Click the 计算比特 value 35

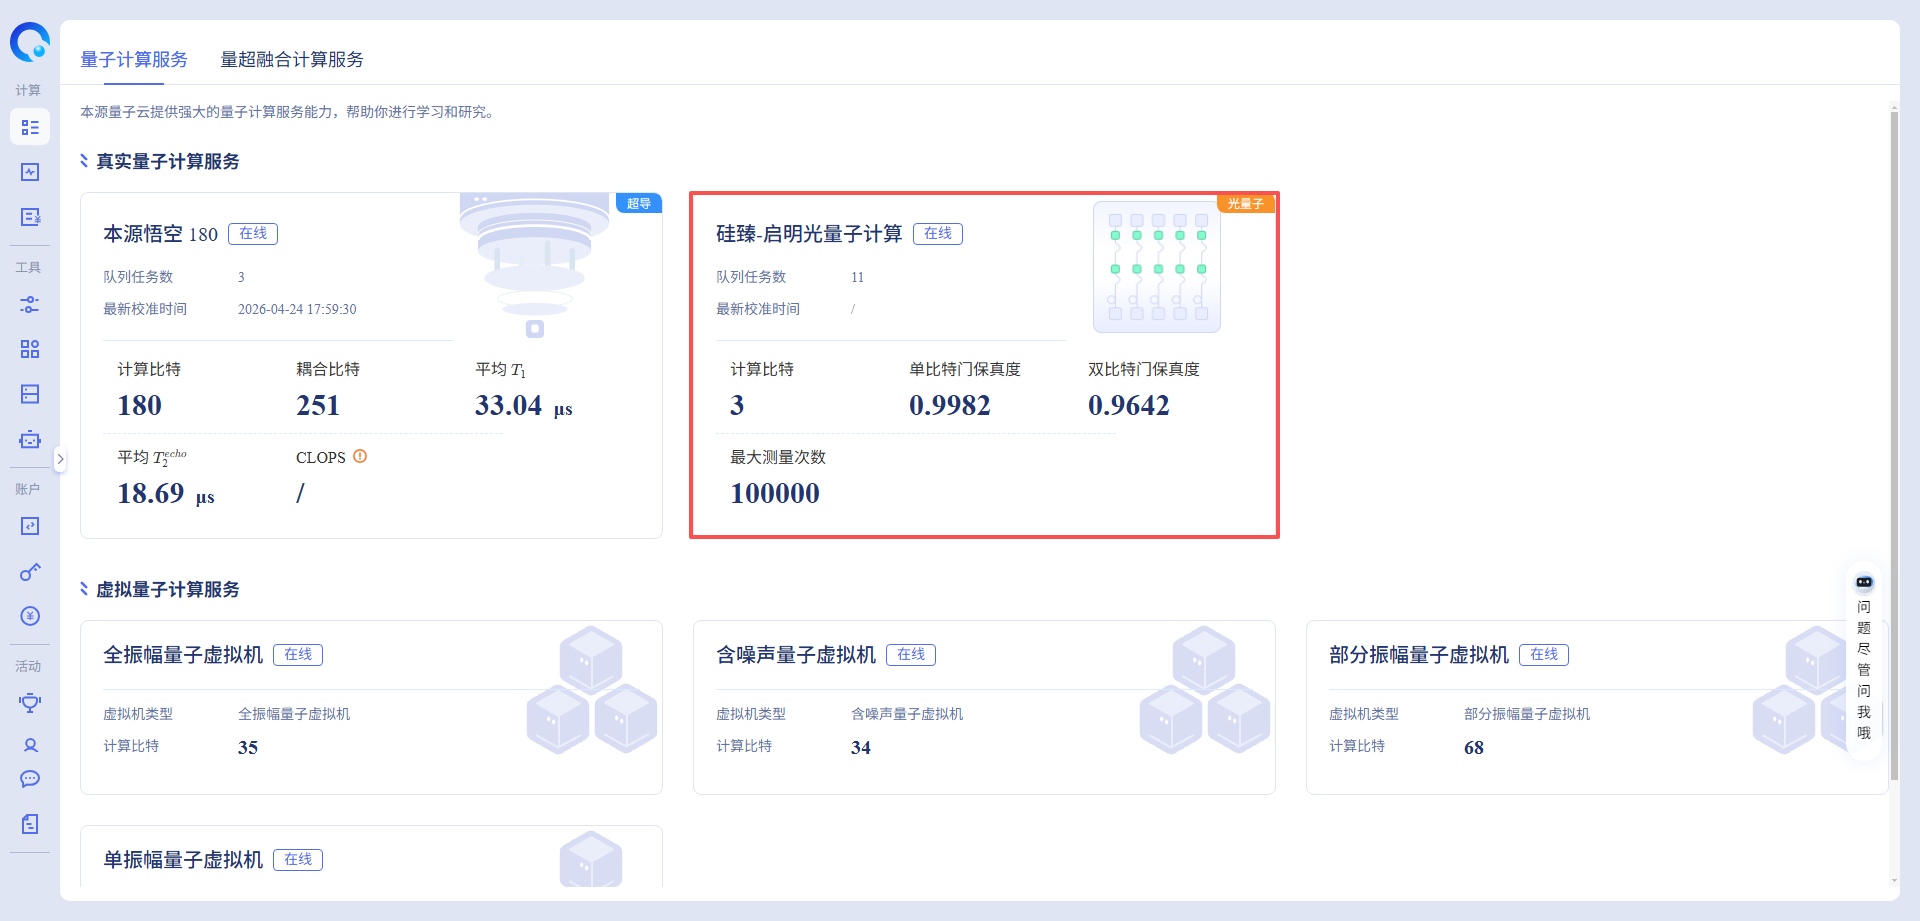click(x=248, y=747)
